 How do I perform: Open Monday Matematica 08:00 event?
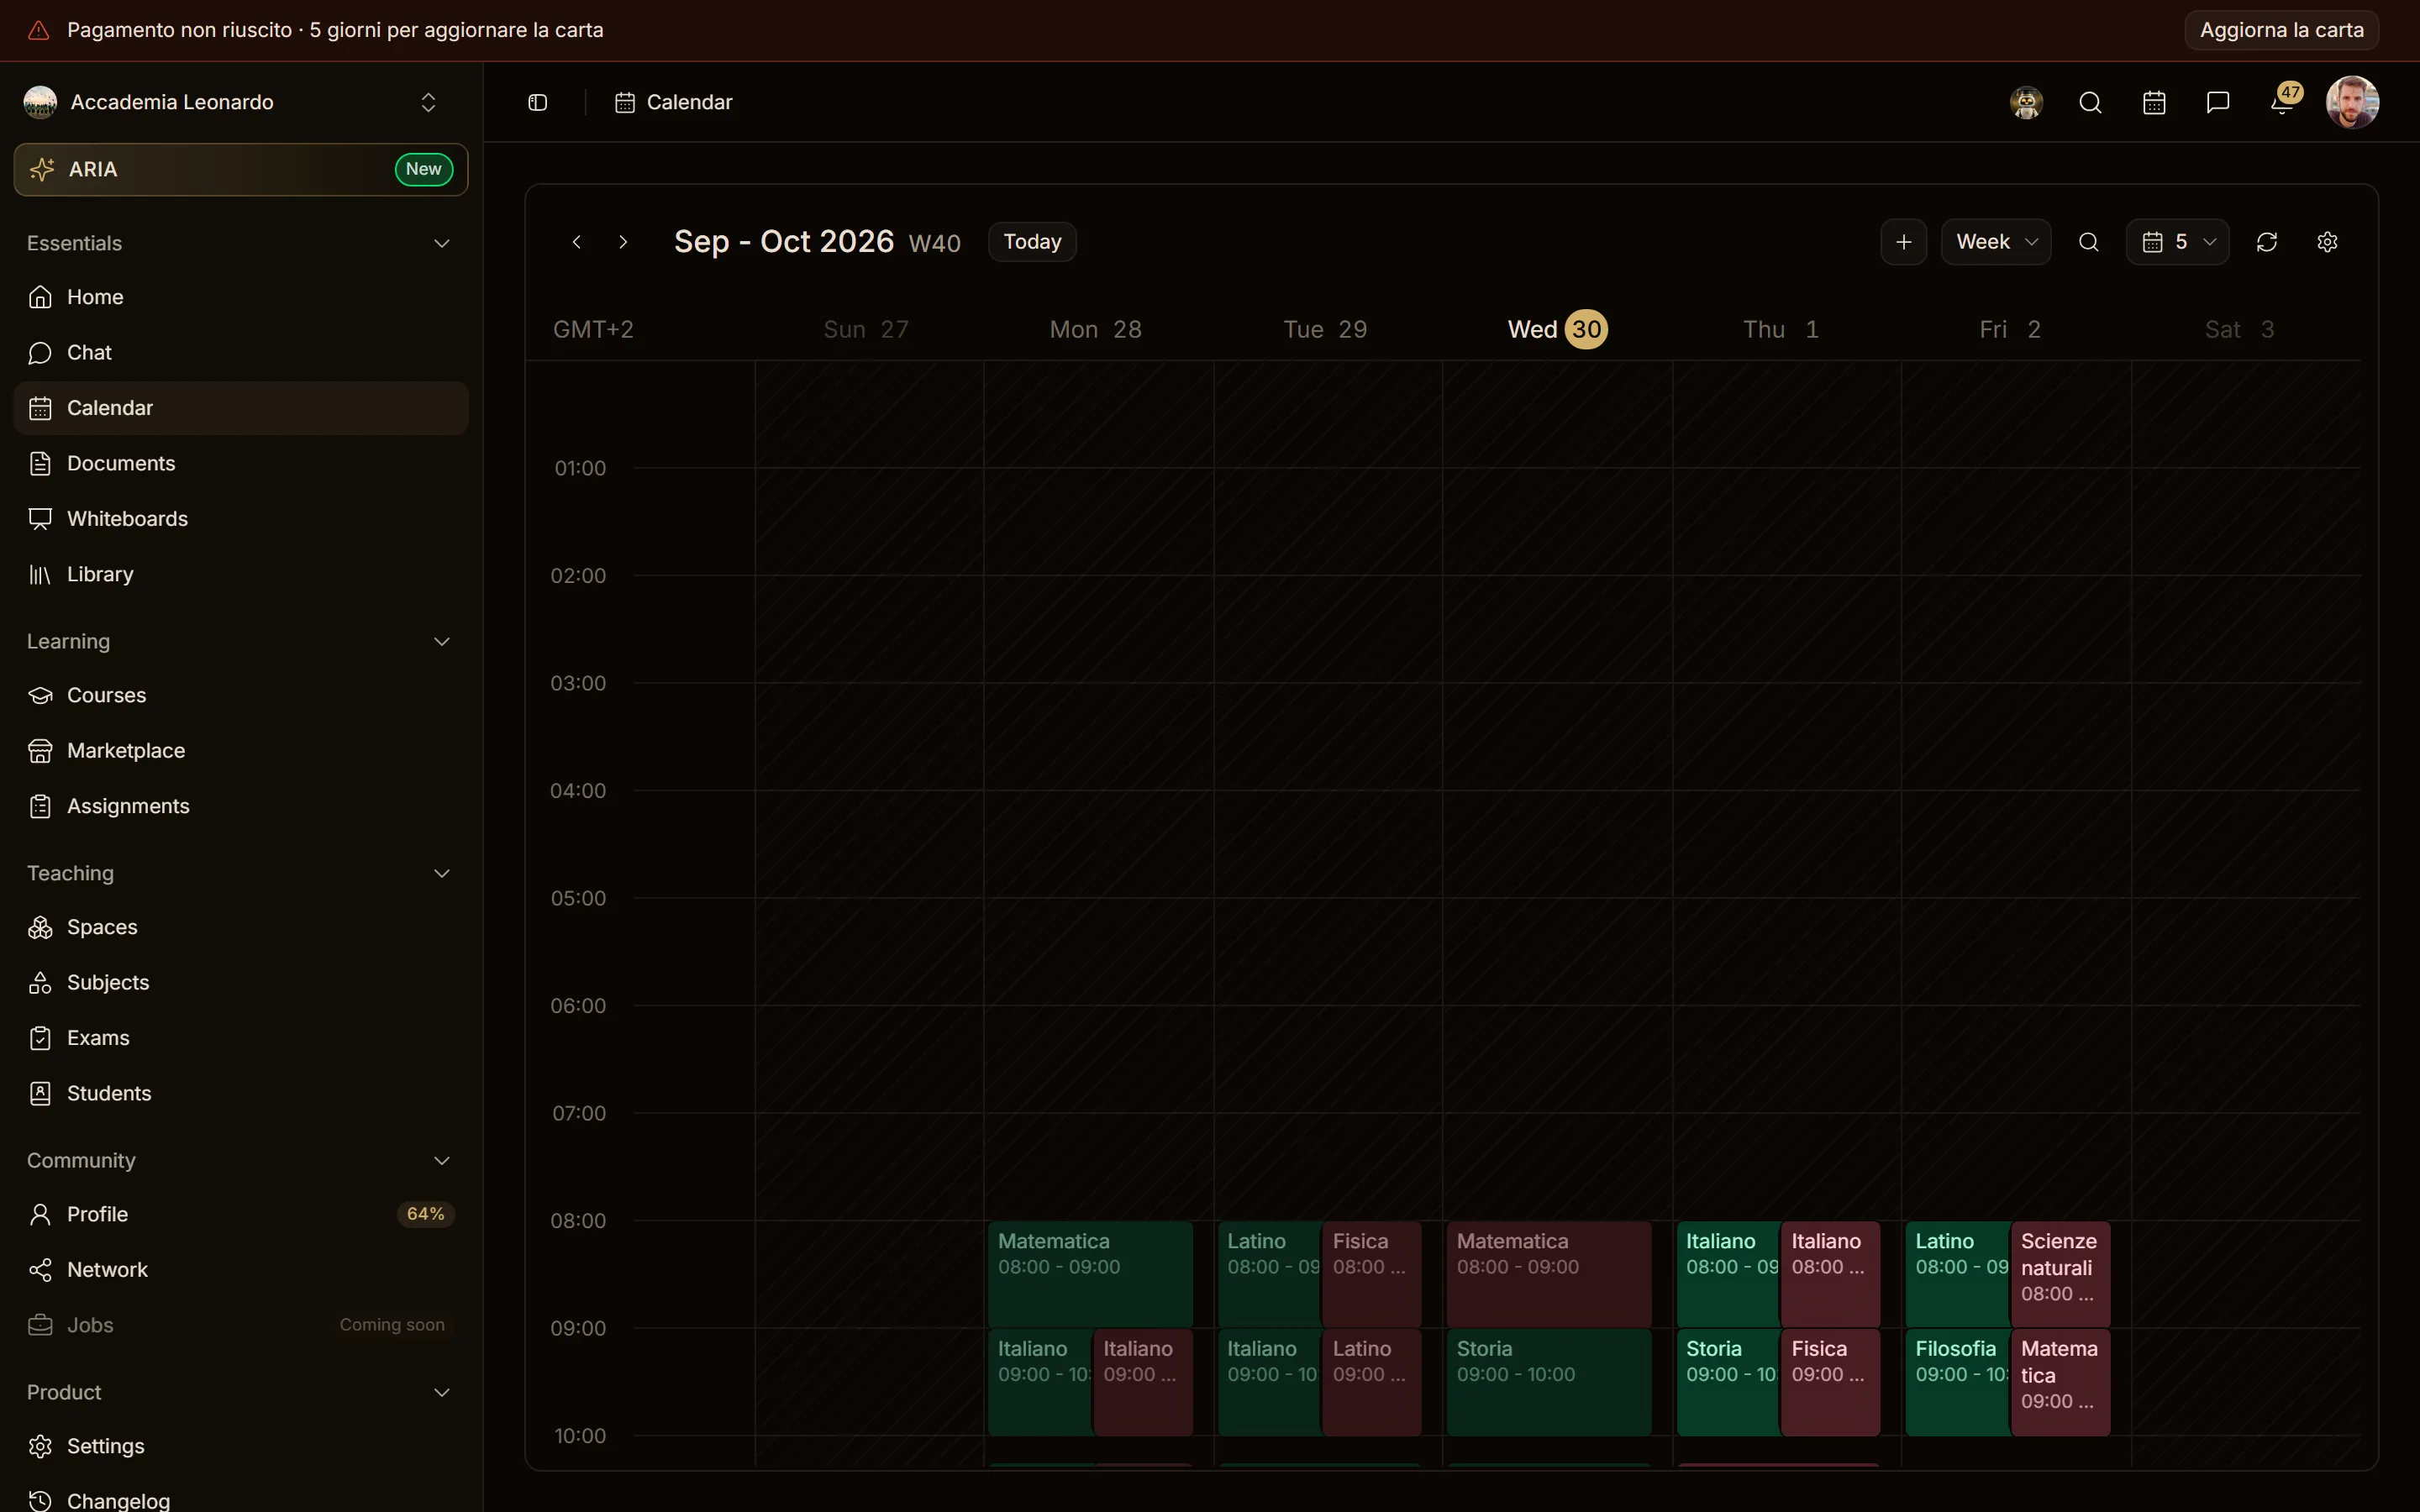coord(1090,1274)
